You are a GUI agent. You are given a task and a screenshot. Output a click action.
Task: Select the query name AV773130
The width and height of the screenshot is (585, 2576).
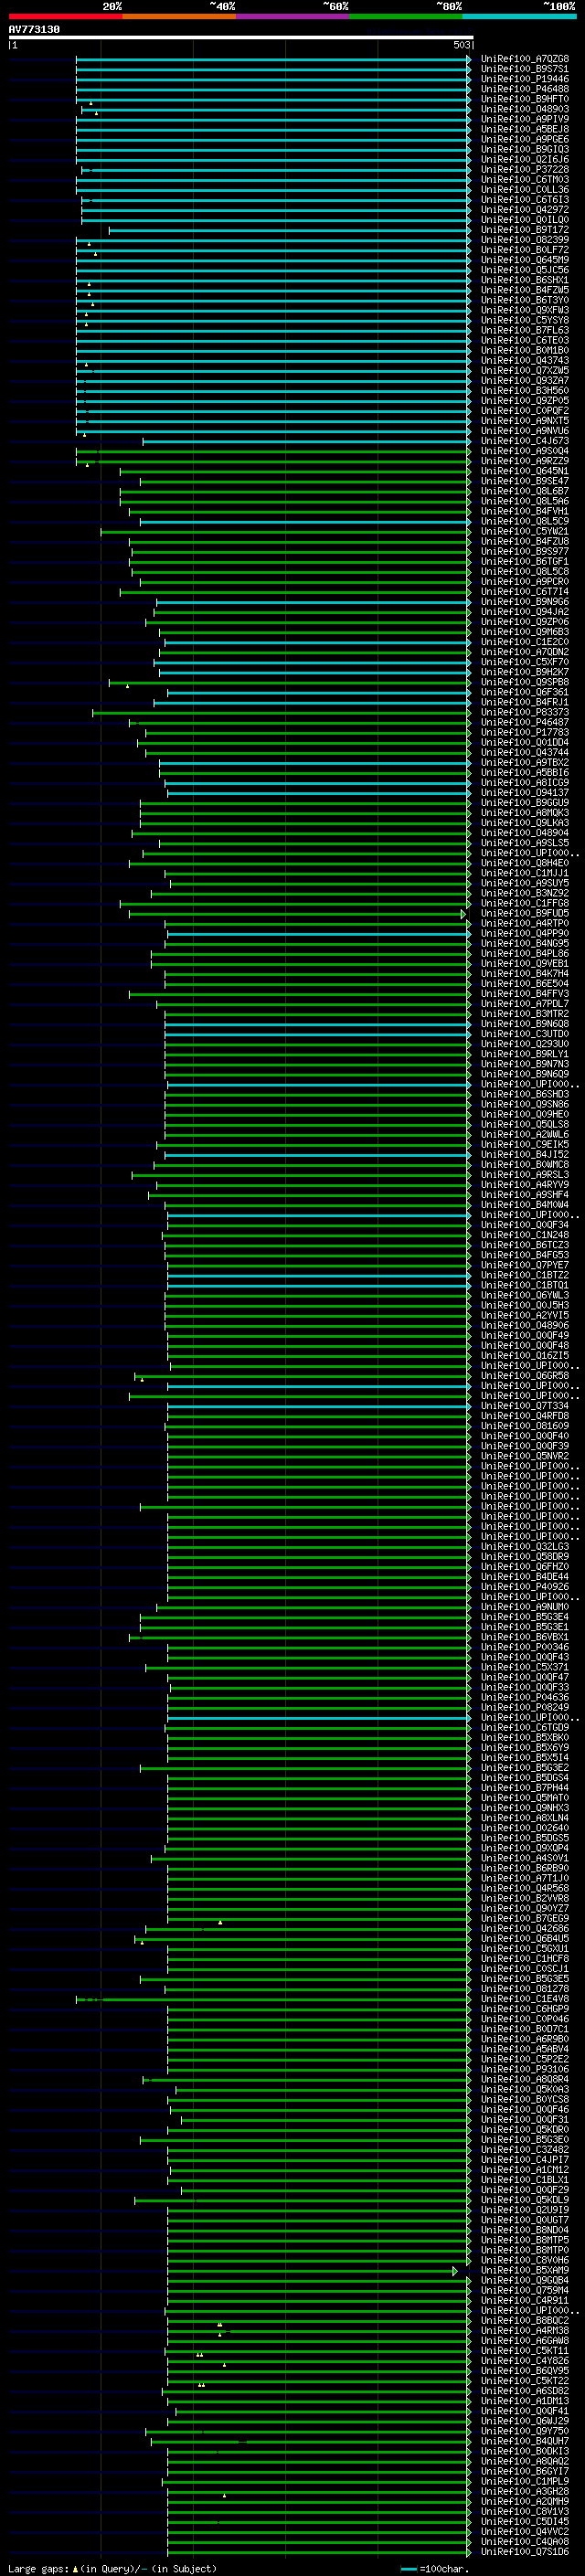click(x=34, y=29)
